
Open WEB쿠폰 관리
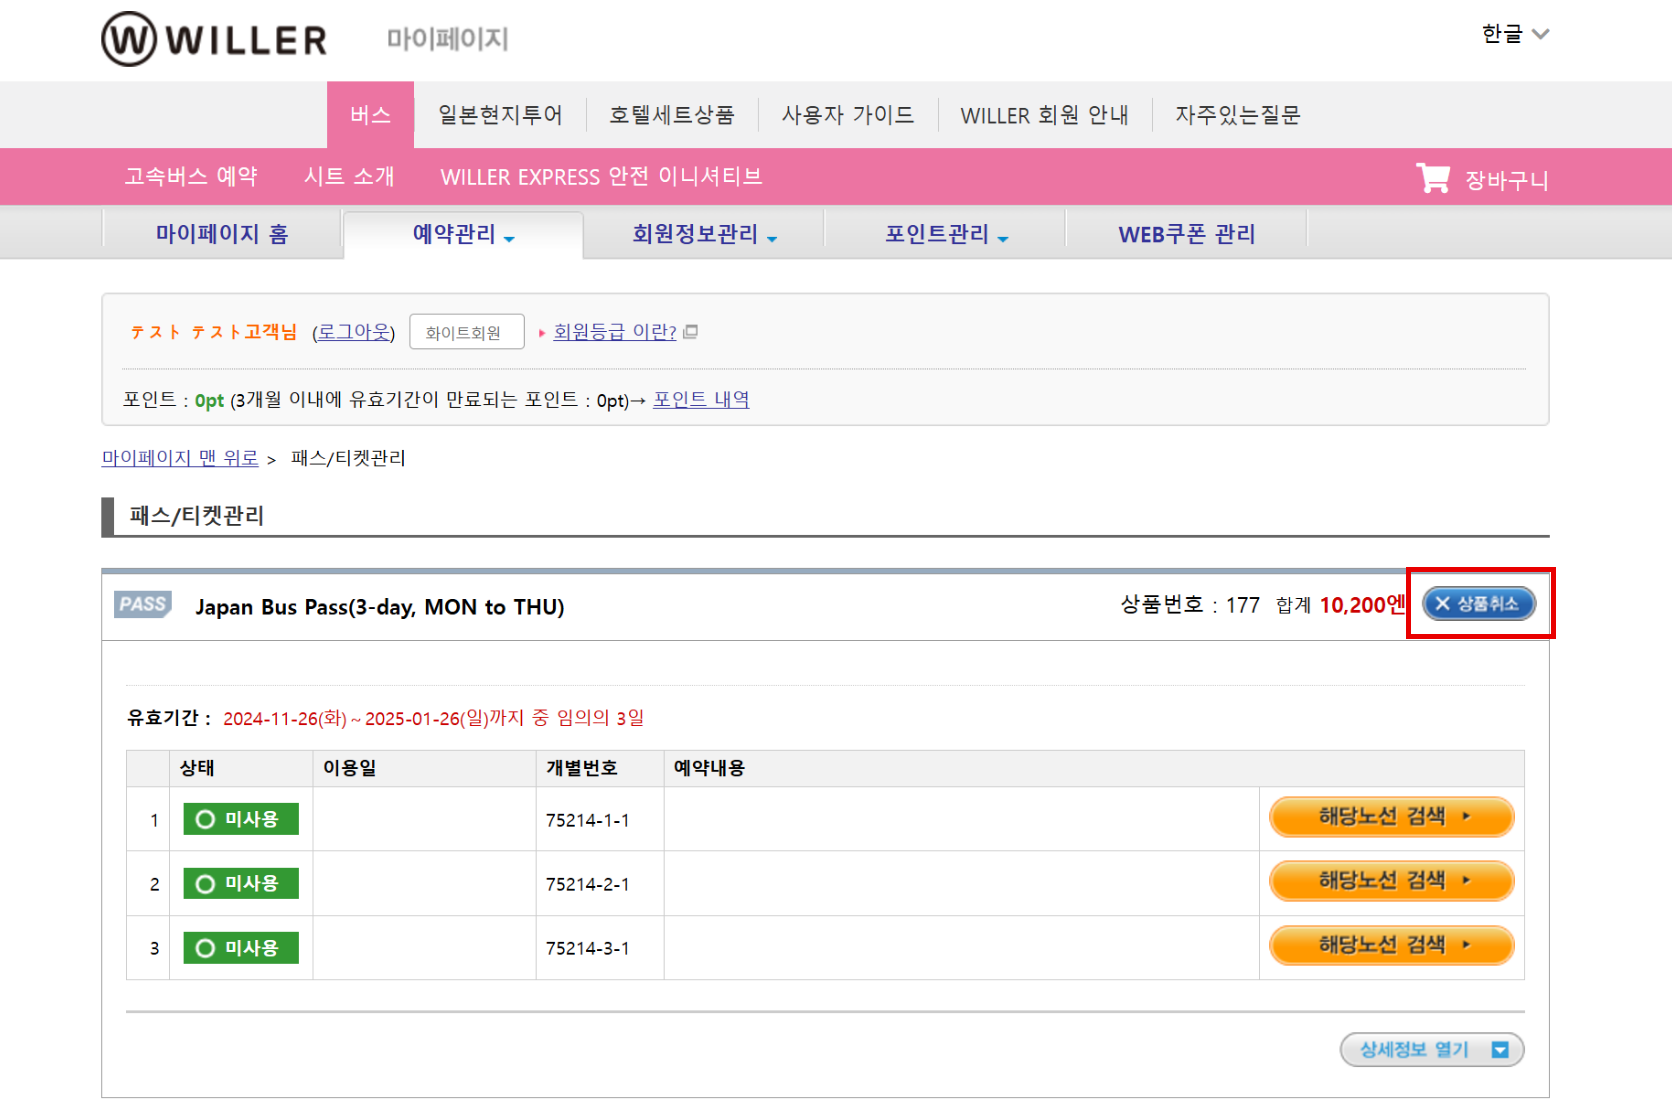(1186, 234)
